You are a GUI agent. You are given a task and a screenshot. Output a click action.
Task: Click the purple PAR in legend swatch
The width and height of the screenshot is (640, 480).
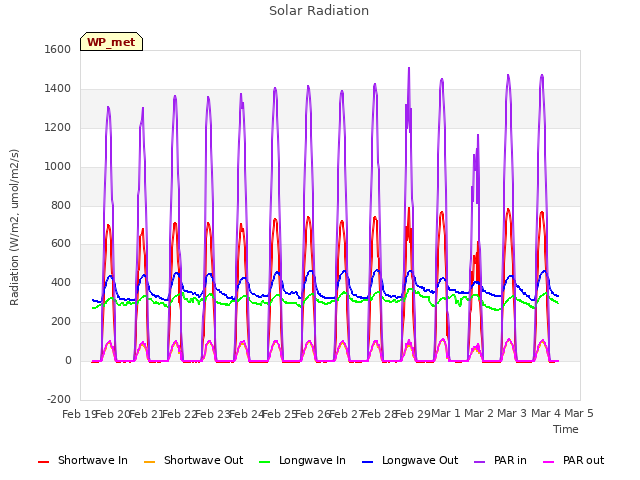coord(480,462)
